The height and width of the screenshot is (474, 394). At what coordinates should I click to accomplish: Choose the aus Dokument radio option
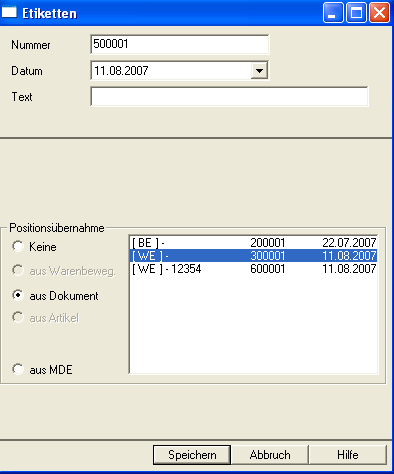coord(18,295)
